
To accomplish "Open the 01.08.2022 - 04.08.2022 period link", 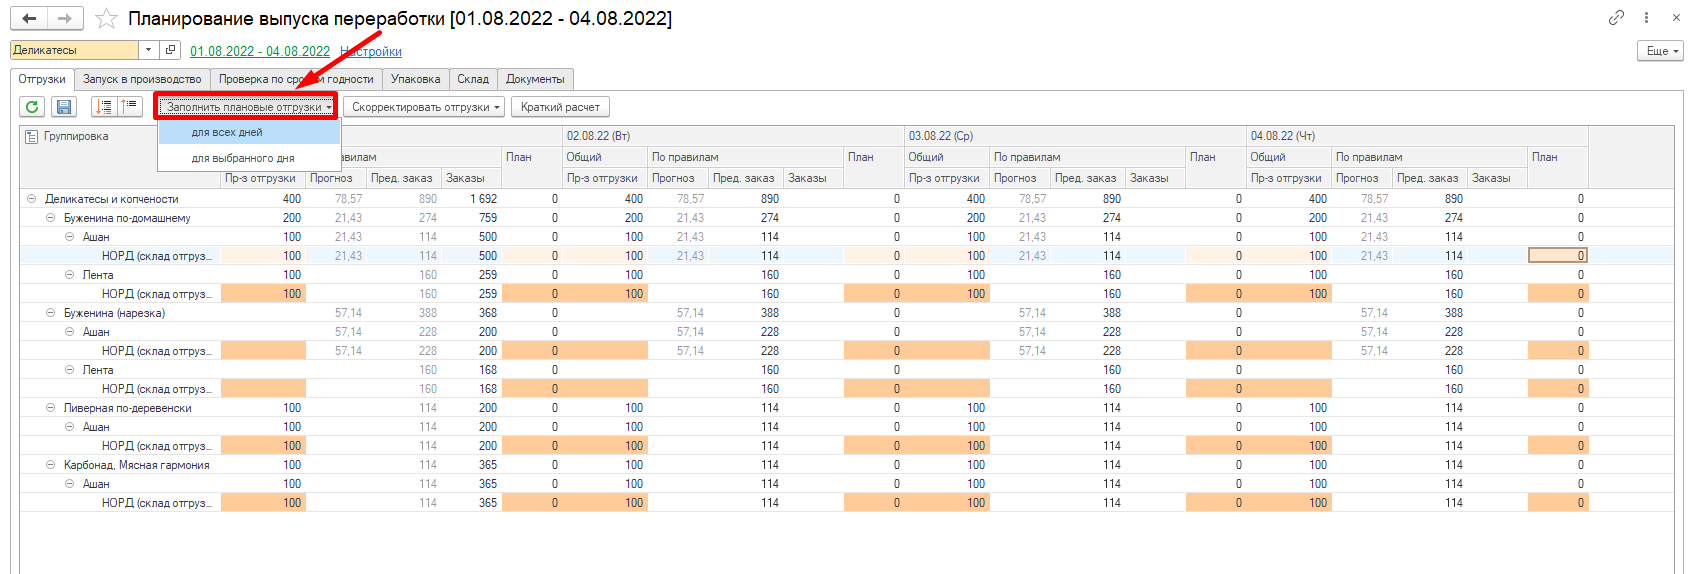I will (x=260, y=51).
